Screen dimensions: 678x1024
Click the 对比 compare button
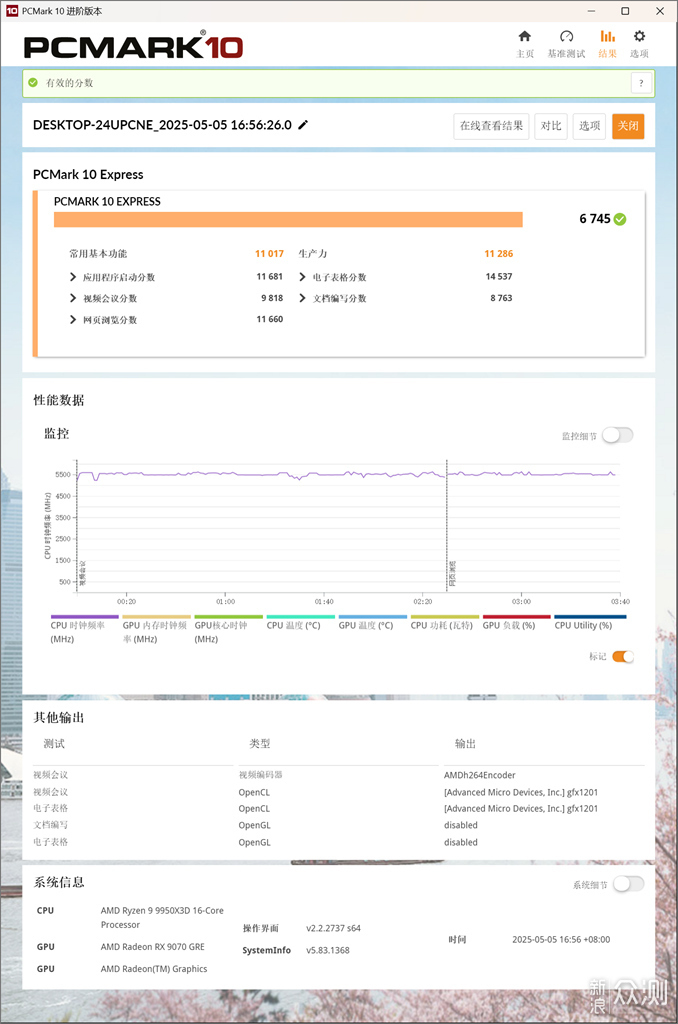551,126
